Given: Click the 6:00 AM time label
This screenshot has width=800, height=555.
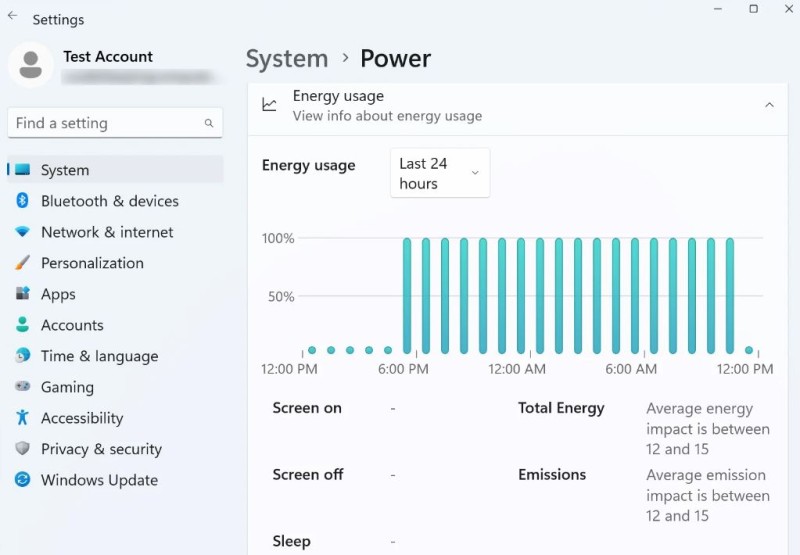Looking at the screenshot, I should click(631, 369).
